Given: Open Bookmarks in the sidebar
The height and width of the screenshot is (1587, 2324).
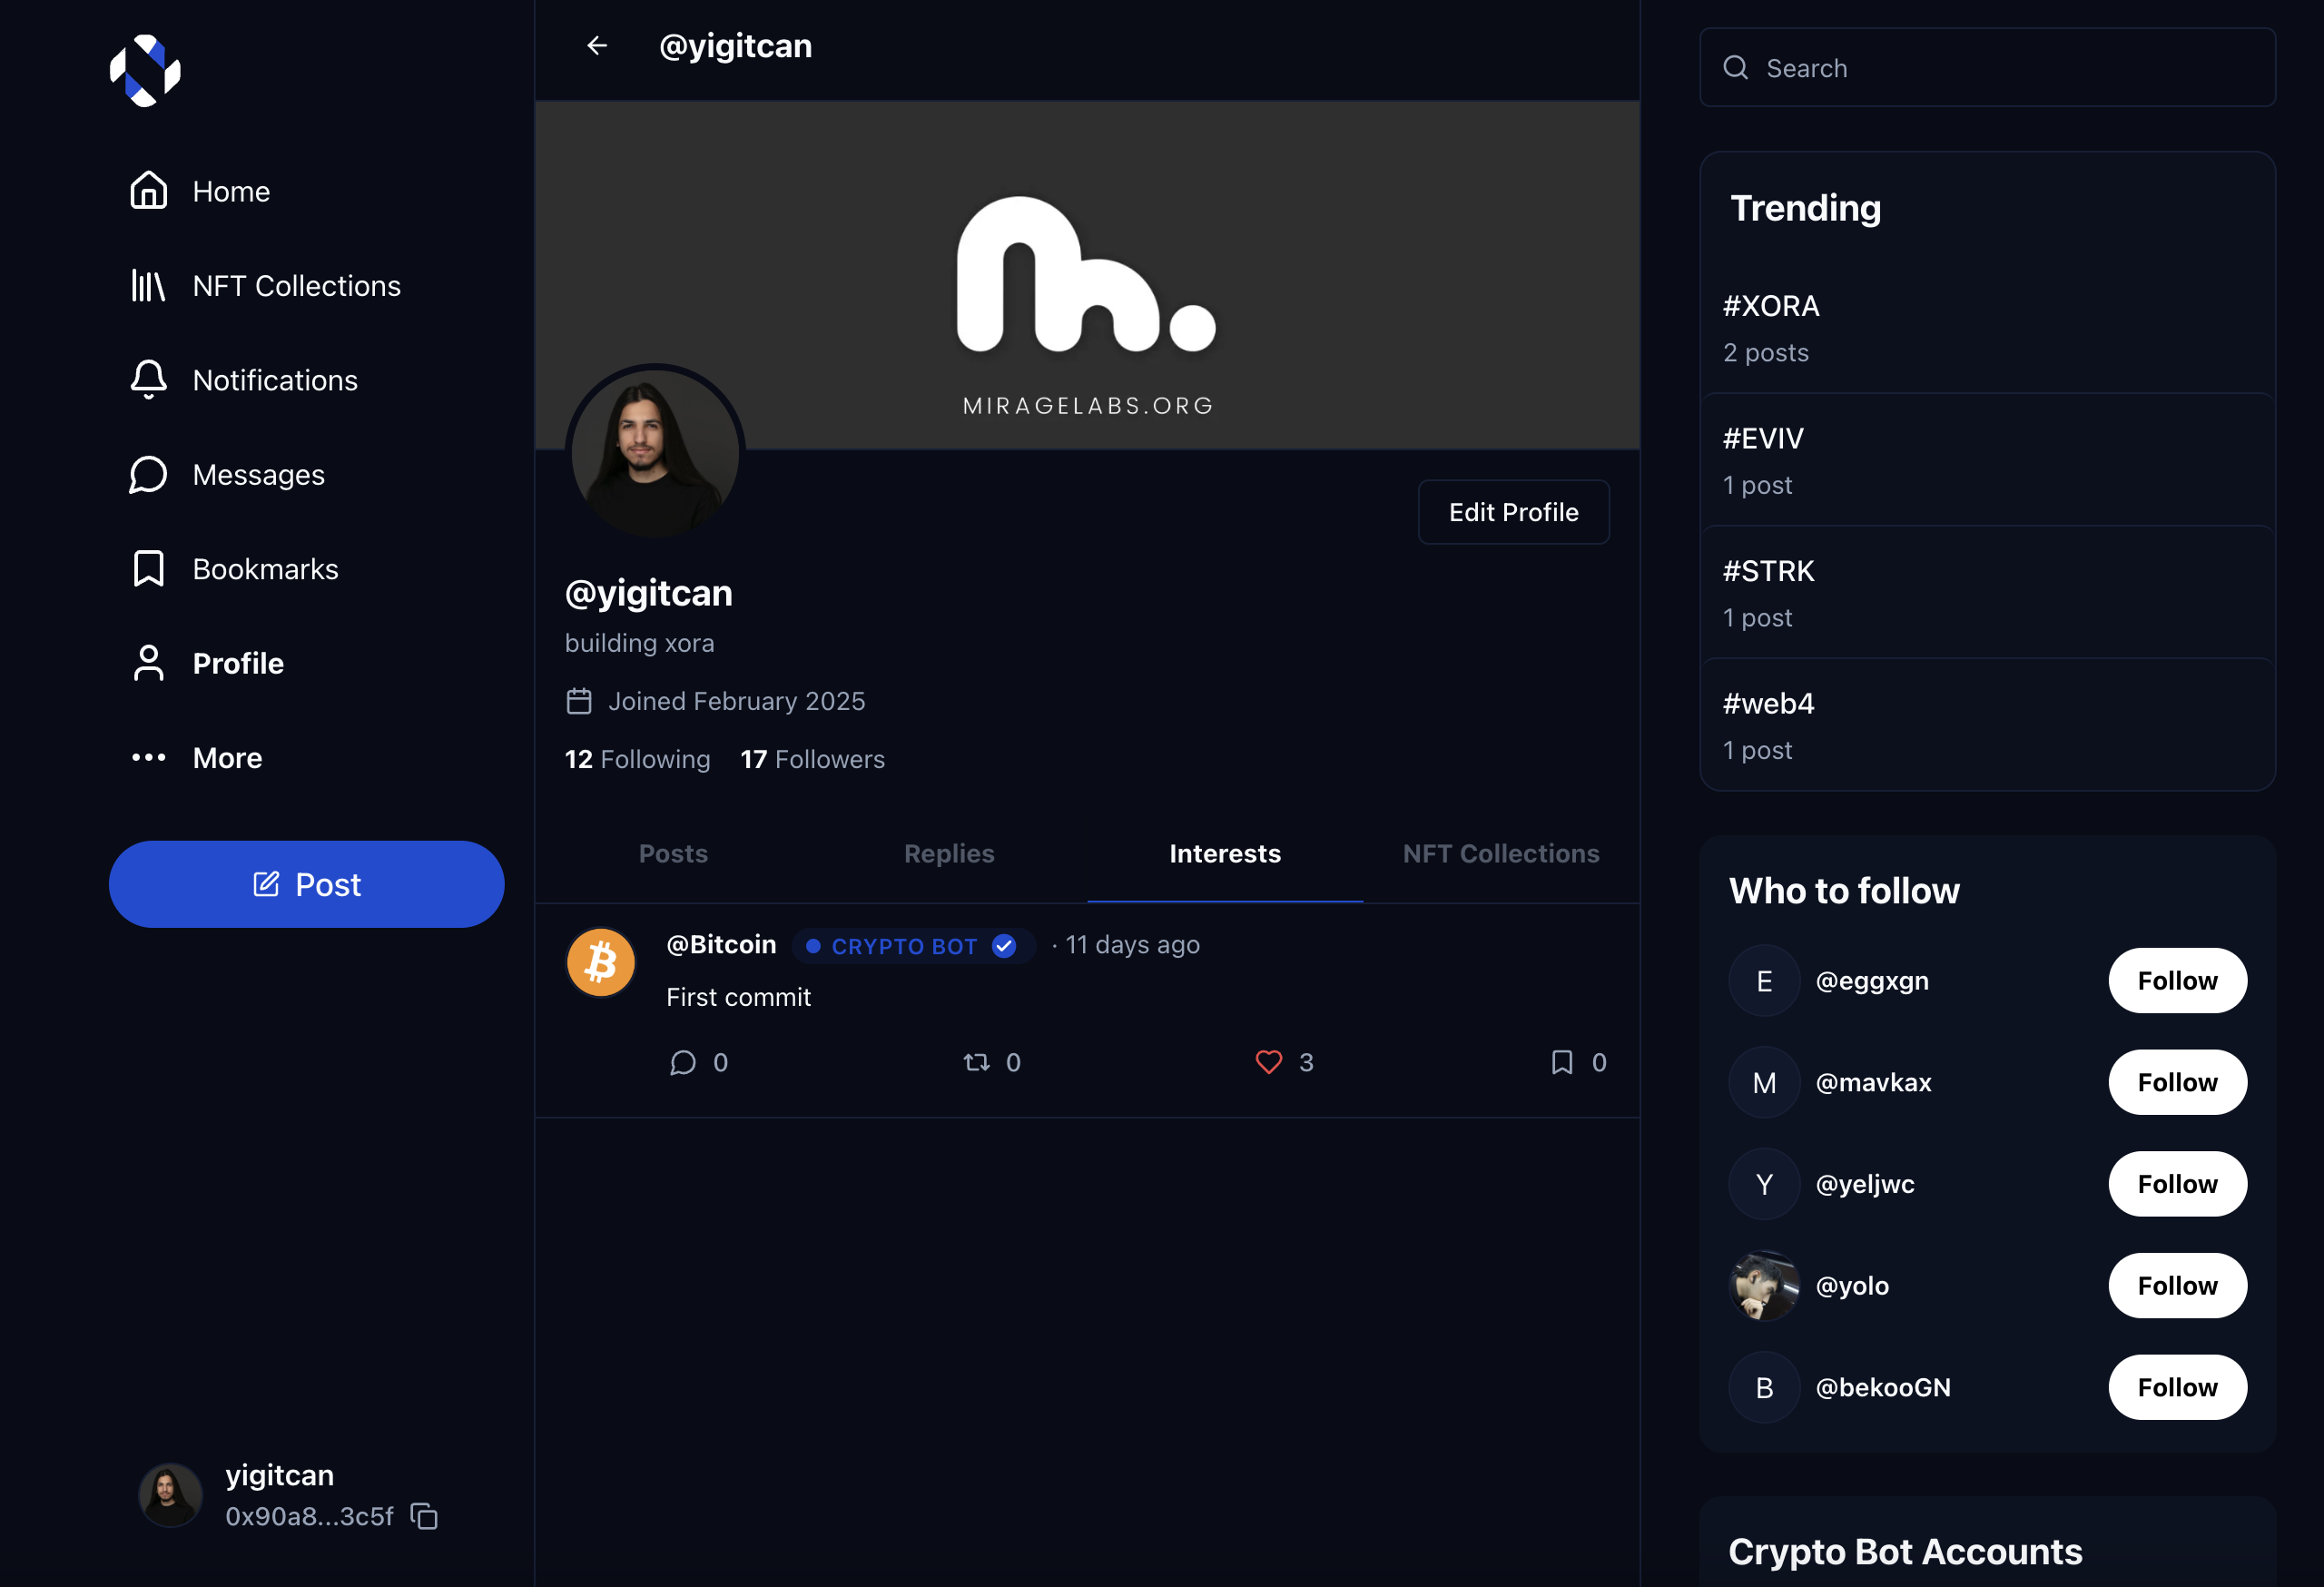Looking at the screenshot, I should [x=234, y=569].
